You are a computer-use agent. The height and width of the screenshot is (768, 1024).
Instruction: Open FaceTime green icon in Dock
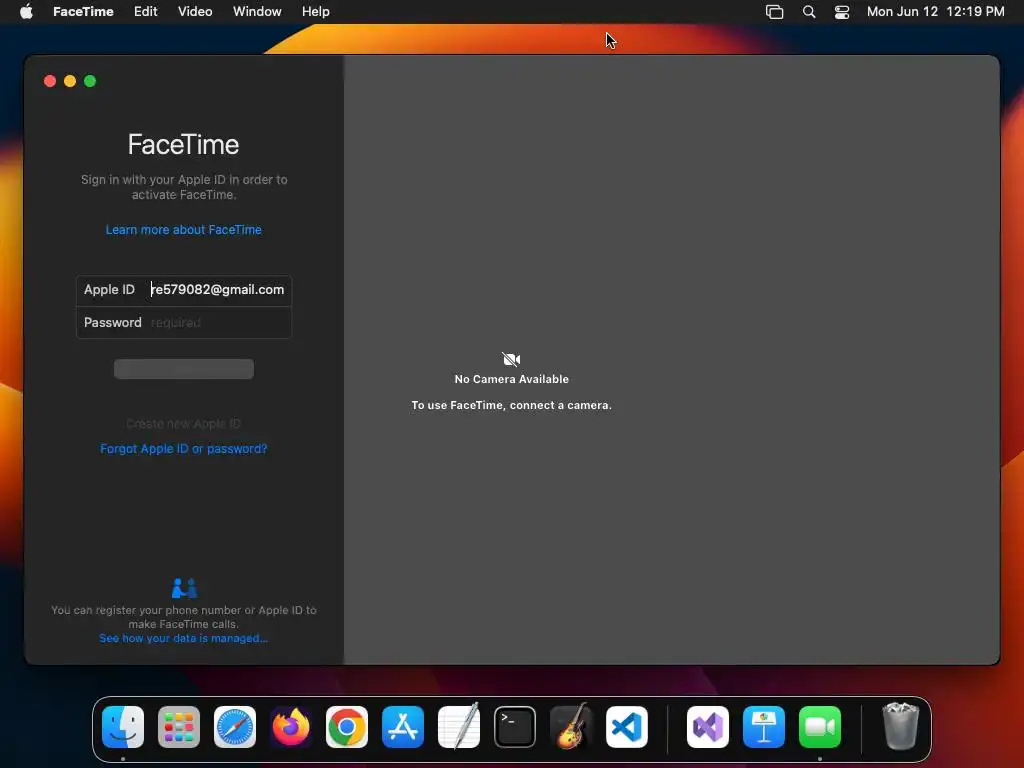820,727
